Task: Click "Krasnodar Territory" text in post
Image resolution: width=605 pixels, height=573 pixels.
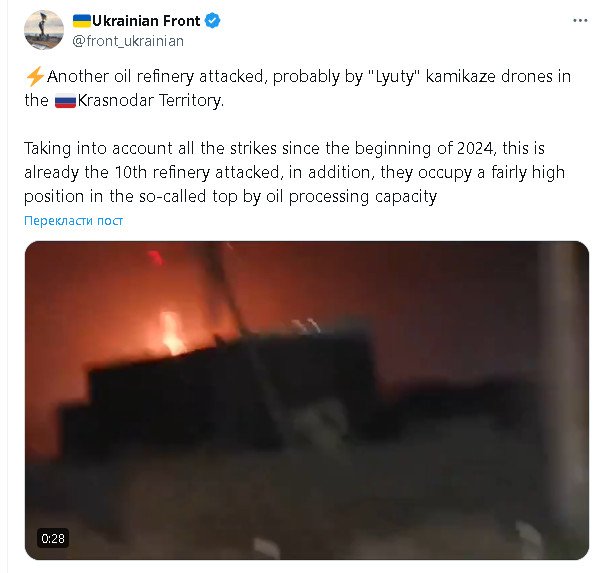Action: pyautogui.click(x=150, y=101)
